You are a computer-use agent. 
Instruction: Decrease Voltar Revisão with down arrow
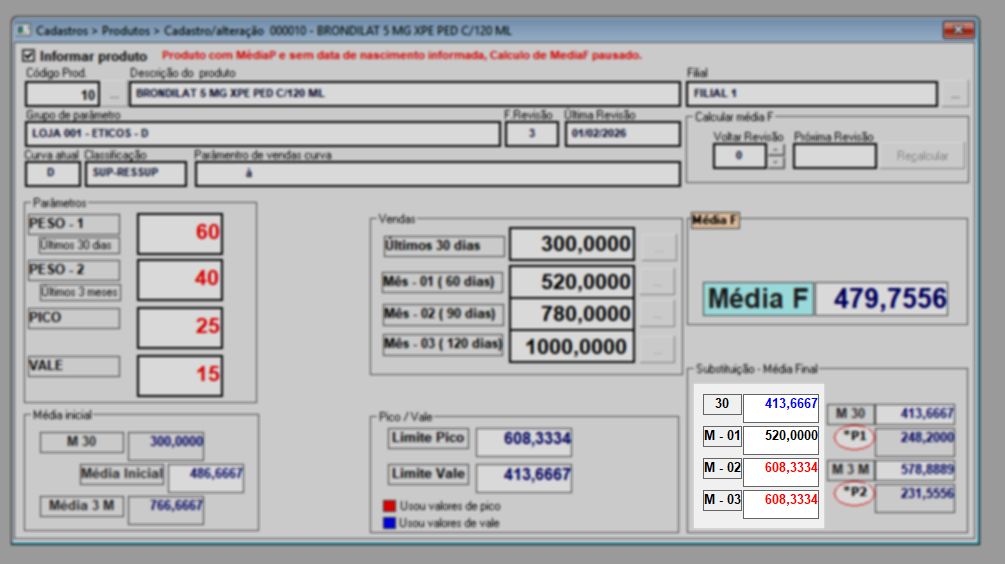(776, 162)
